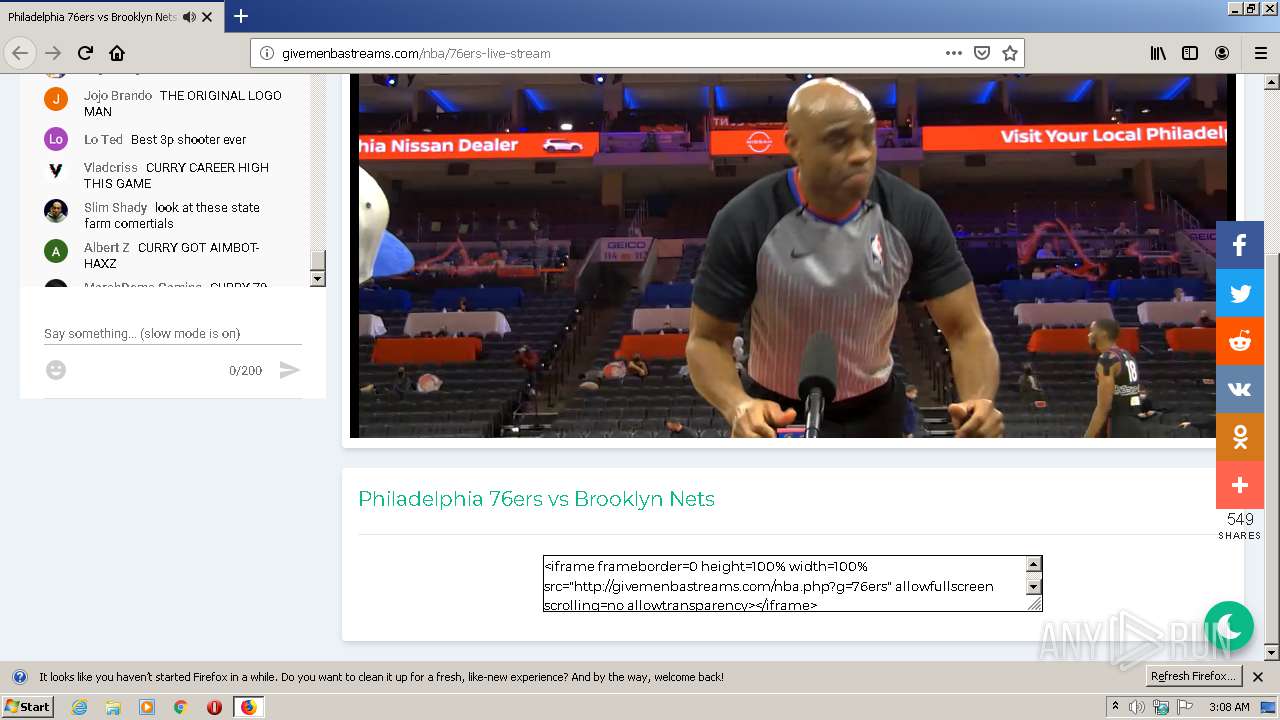View site information icon in address bar
1280x720 pixels.
click(x=267, y=53)
